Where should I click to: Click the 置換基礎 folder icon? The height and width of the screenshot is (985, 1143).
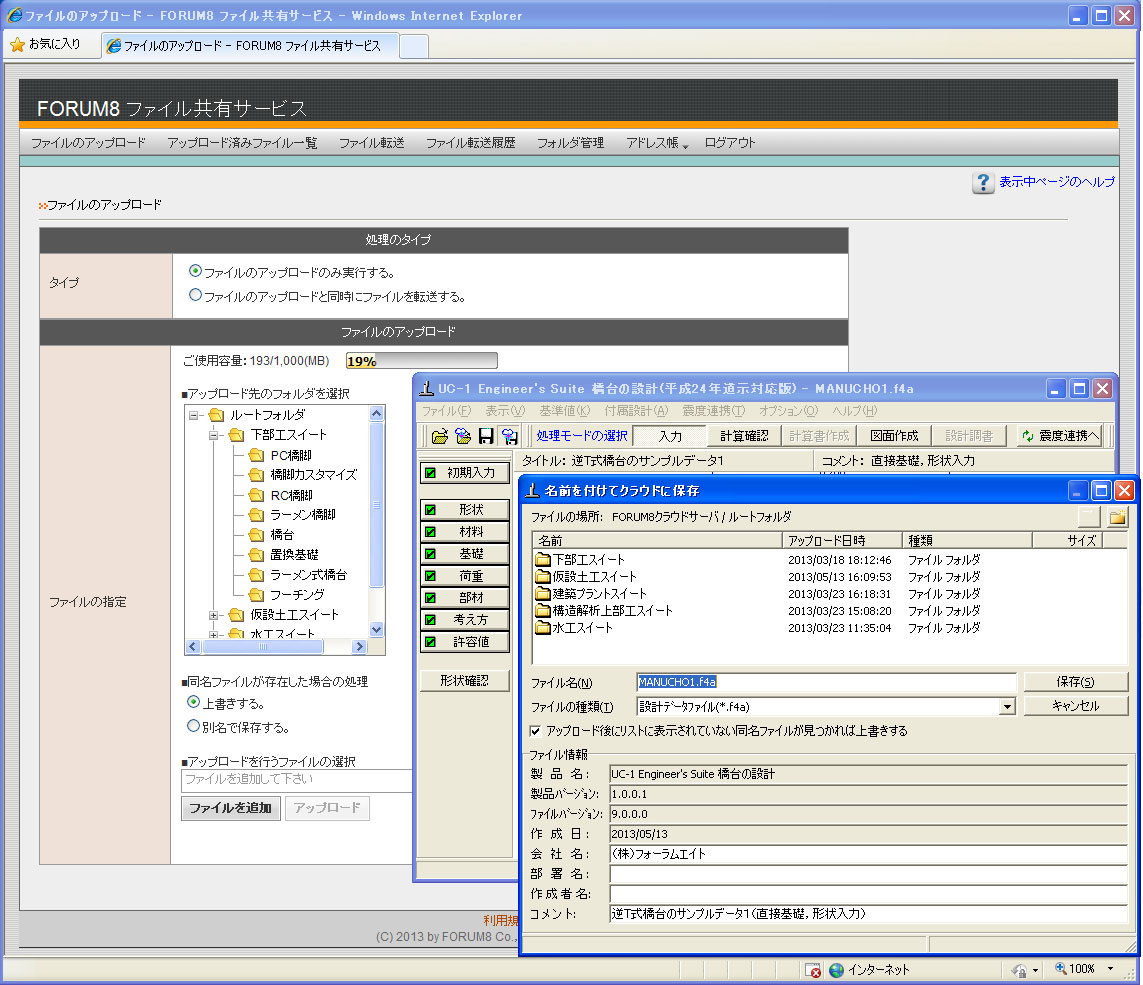[x=256, y=555]
